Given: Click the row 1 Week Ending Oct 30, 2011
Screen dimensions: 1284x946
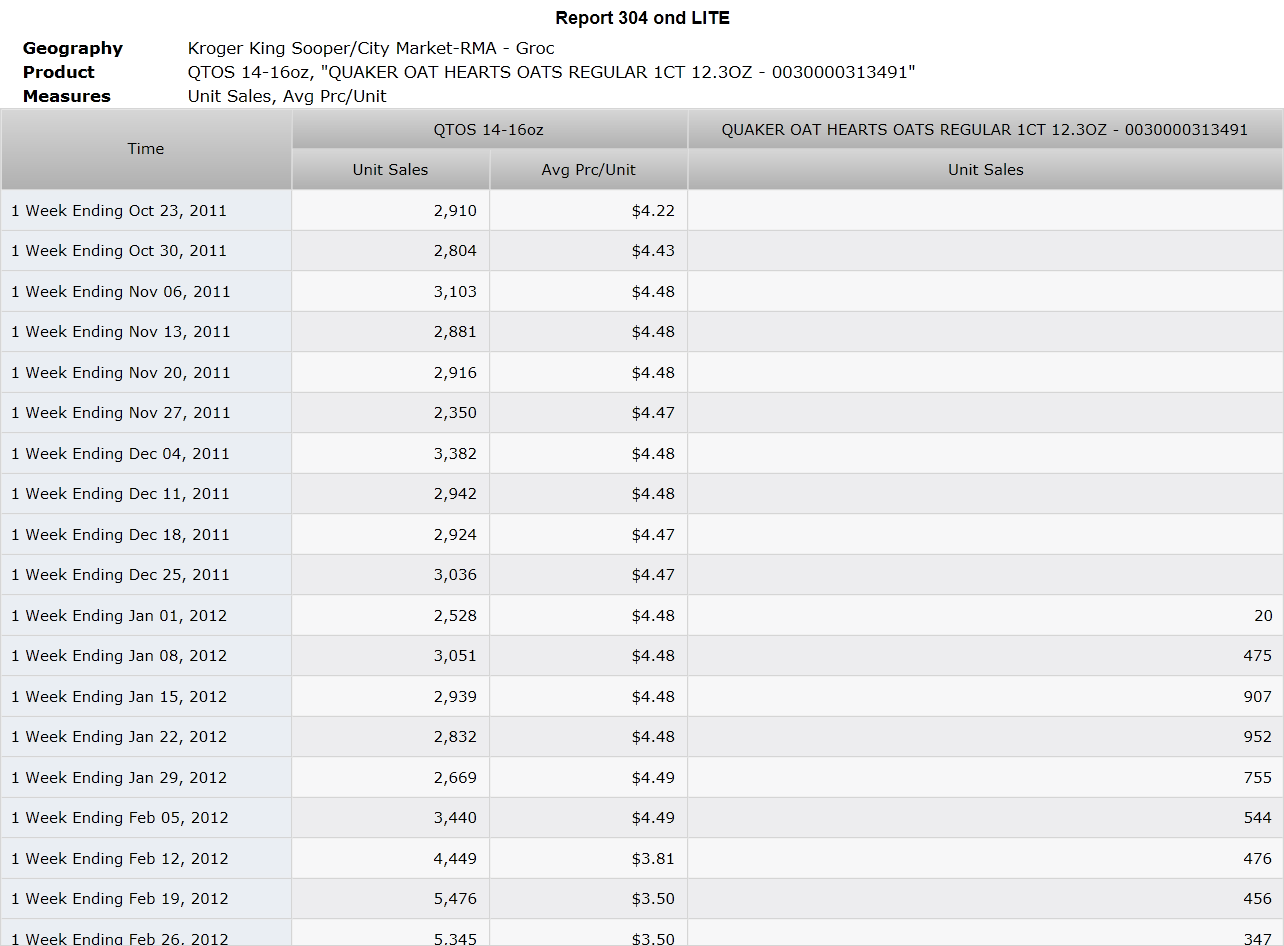Looking at the screenshot, I should [x=642, y=251].
